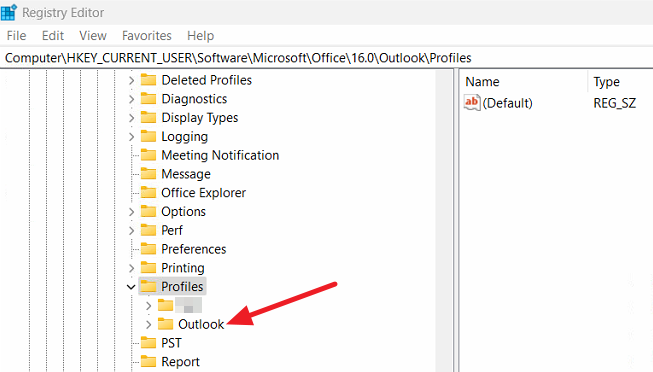Select the blurred profile name label
653x372 pixels.
point(188,305)
